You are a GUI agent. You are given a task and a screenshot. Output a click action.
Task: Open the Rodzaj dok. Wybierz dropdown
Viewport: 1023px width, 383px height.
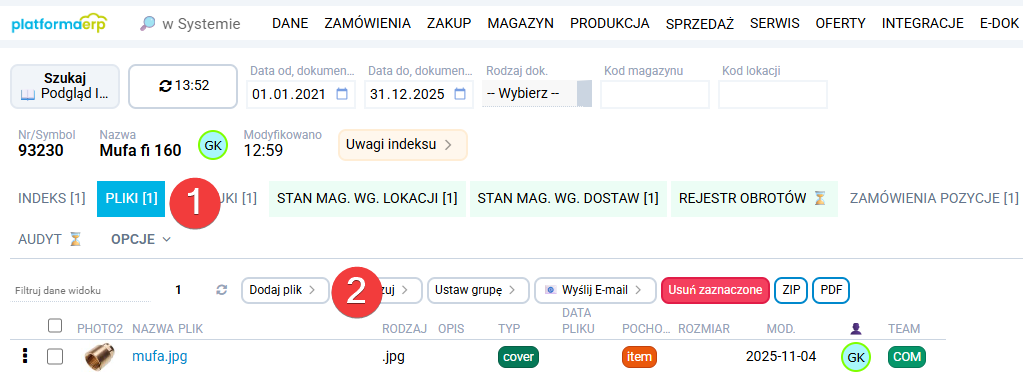(536, 94)
